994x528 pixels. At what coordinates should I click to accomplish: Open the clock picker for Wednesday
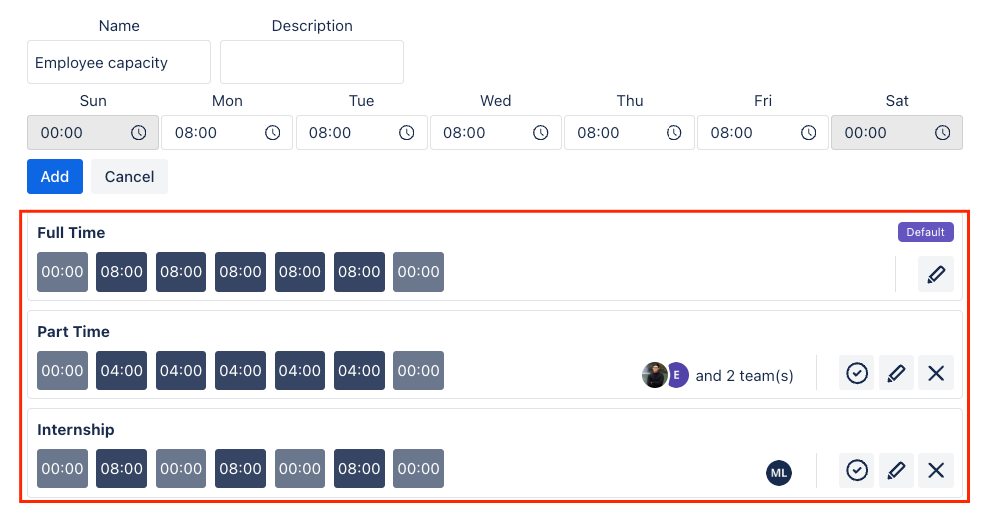coord(541,132)
